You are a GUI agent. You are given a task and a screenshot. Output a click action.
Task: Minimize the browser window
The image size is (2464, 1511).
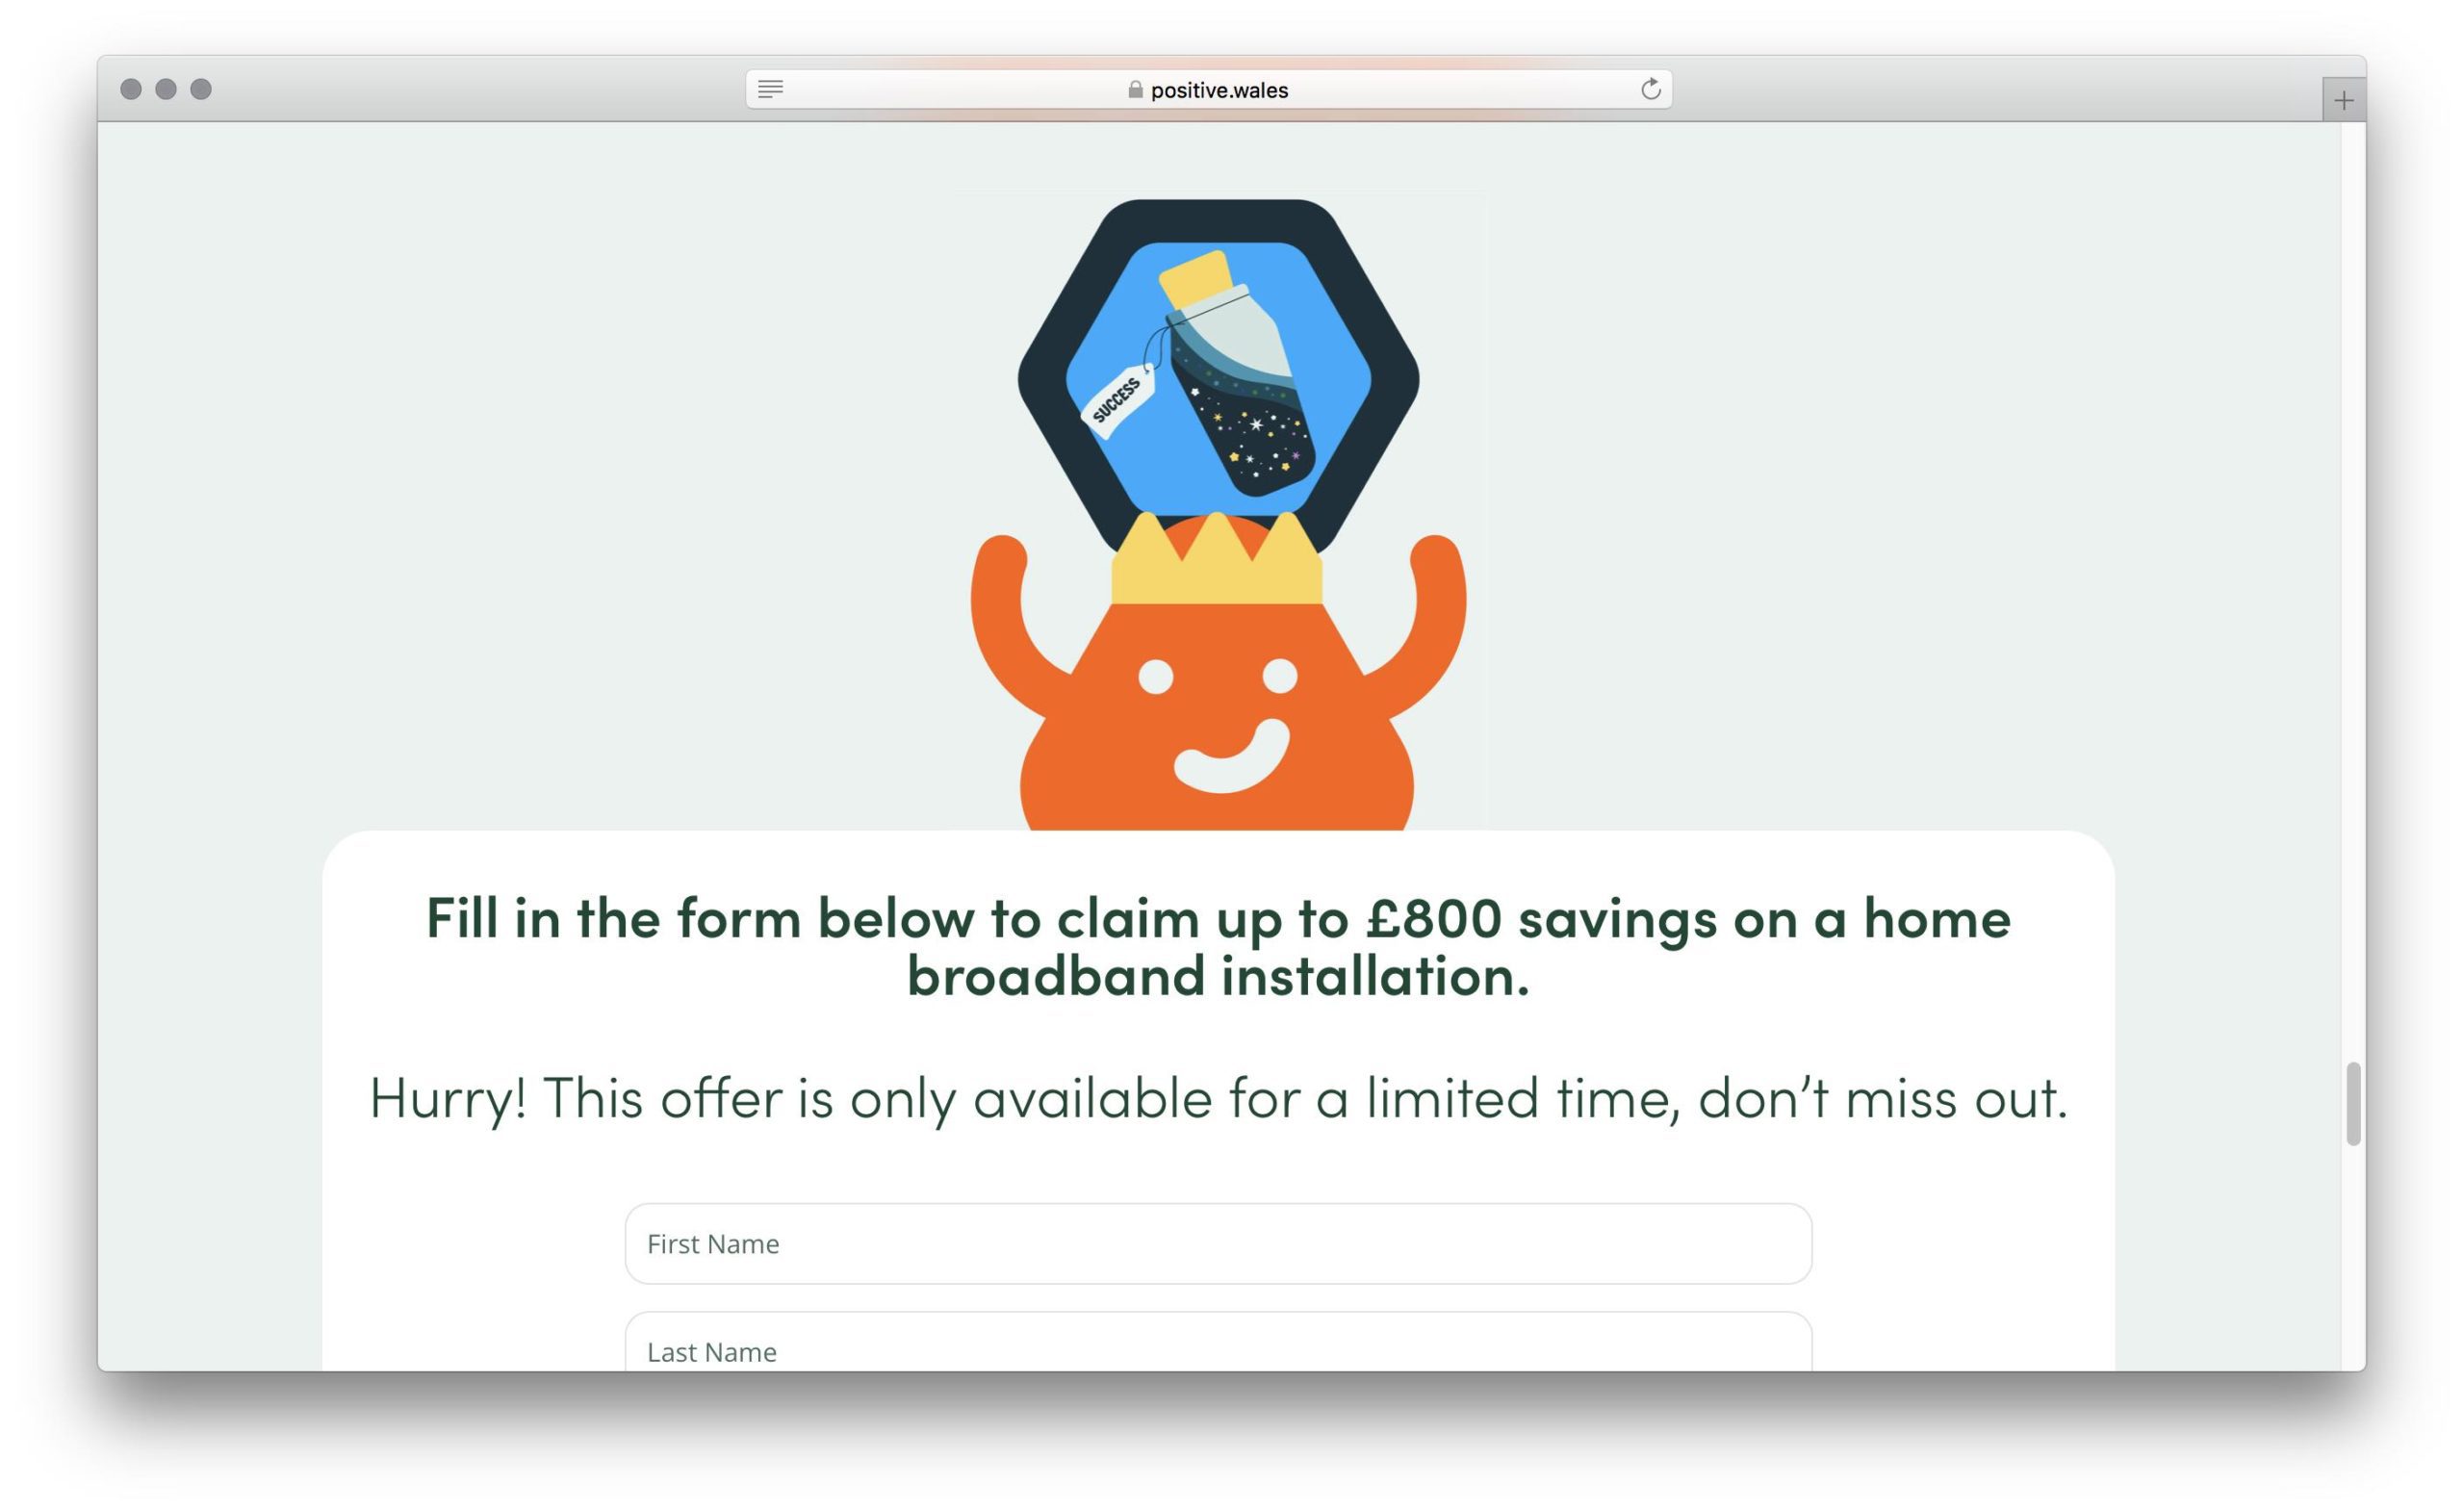pyautogui.click(x=166, y=89)
